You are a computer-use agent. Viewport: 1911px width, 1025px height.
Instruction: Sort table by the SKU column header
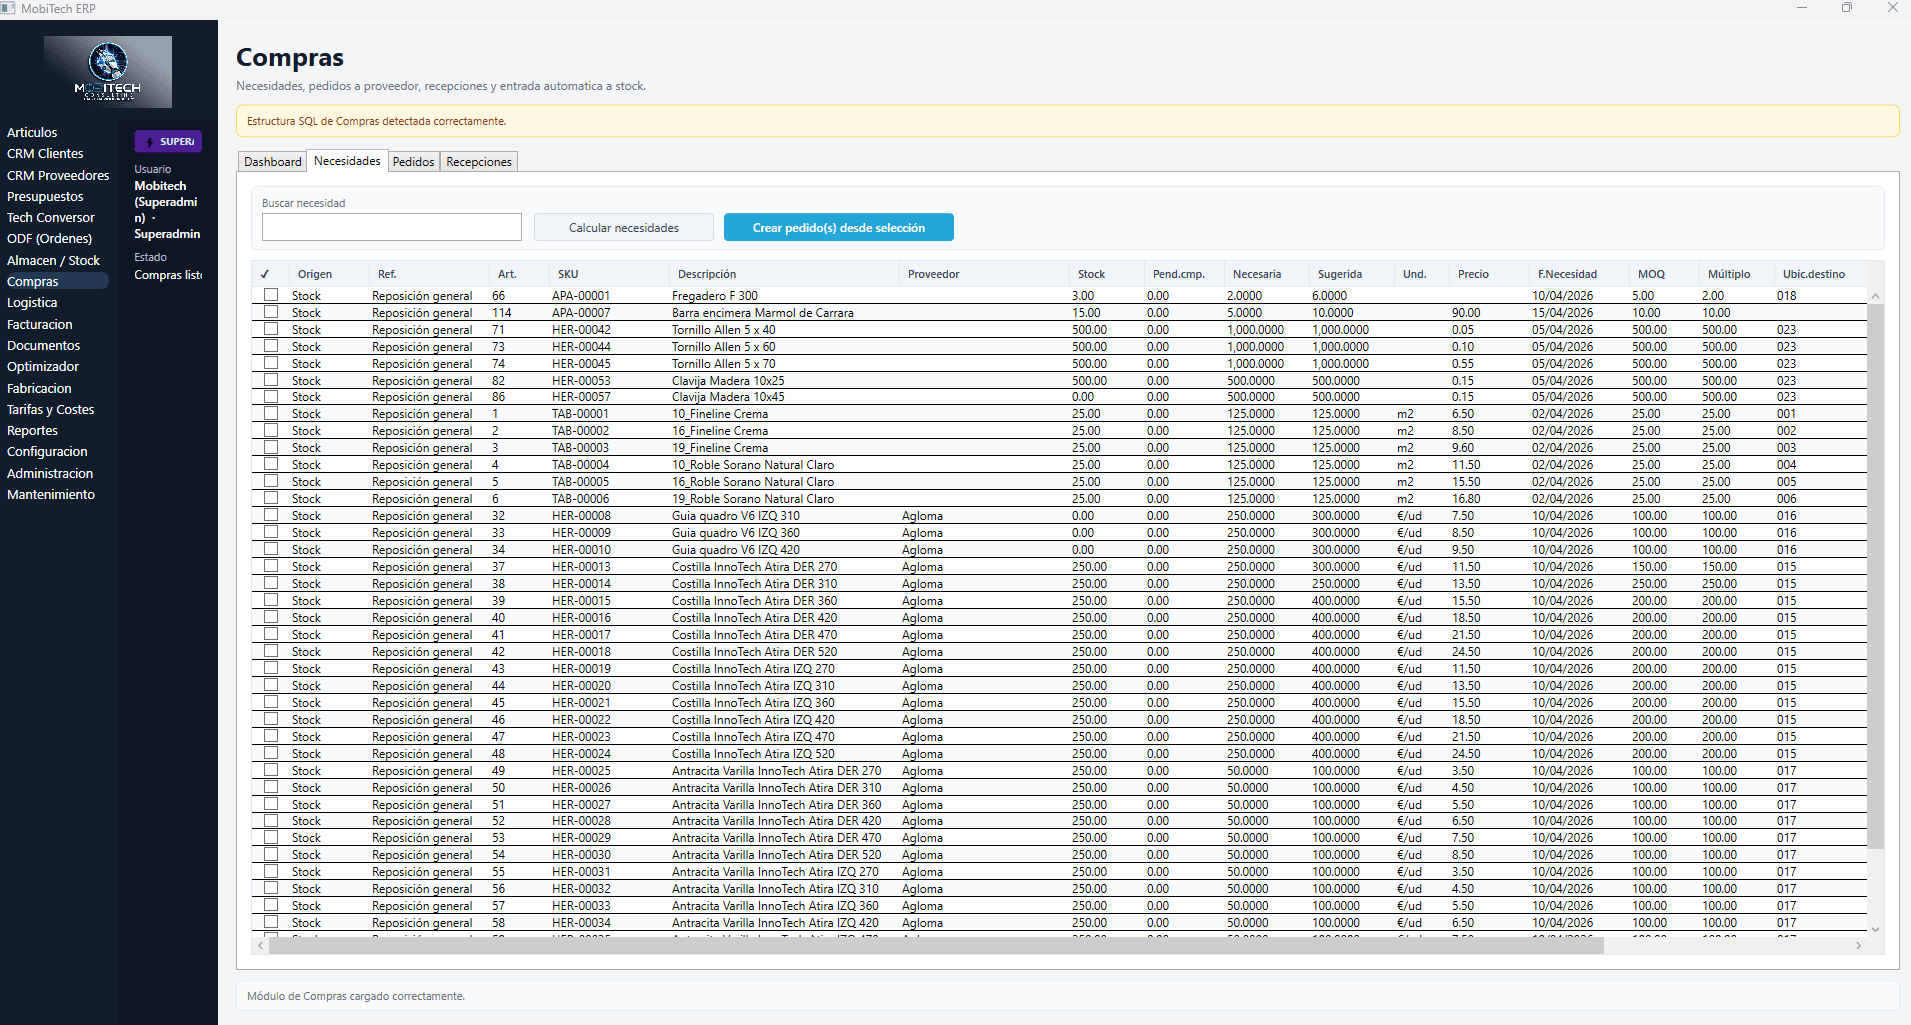[x=568, y=274]
